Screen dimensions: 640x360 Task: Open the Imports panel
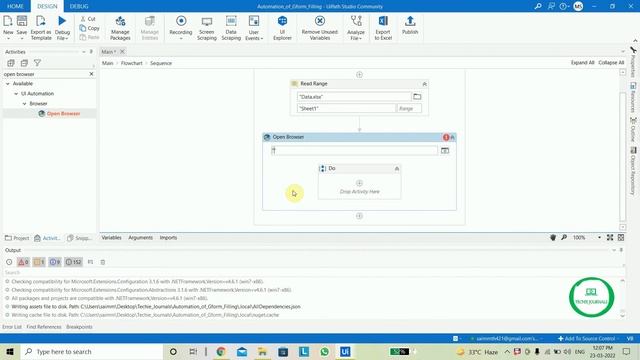coord(168,238)
